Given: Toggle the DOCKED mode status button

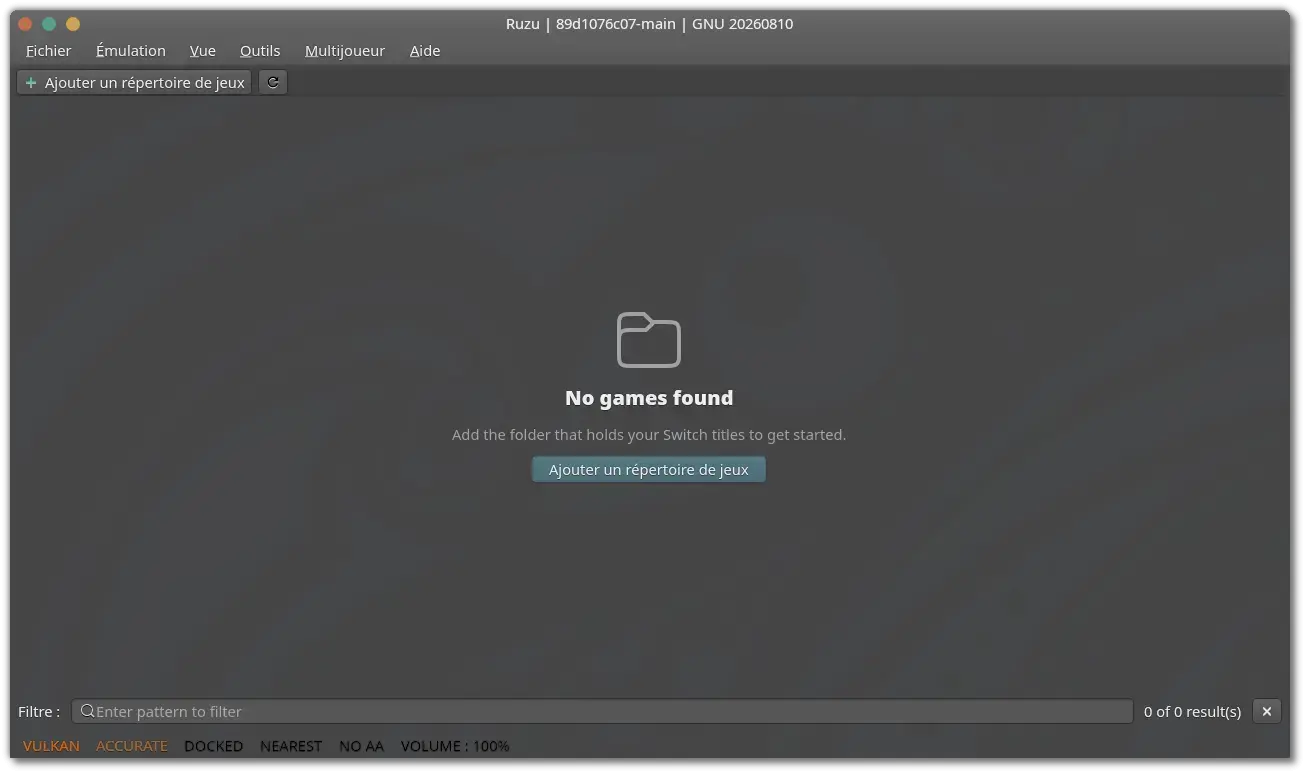Looking at the screenshot, I should [x=214, y=746].
